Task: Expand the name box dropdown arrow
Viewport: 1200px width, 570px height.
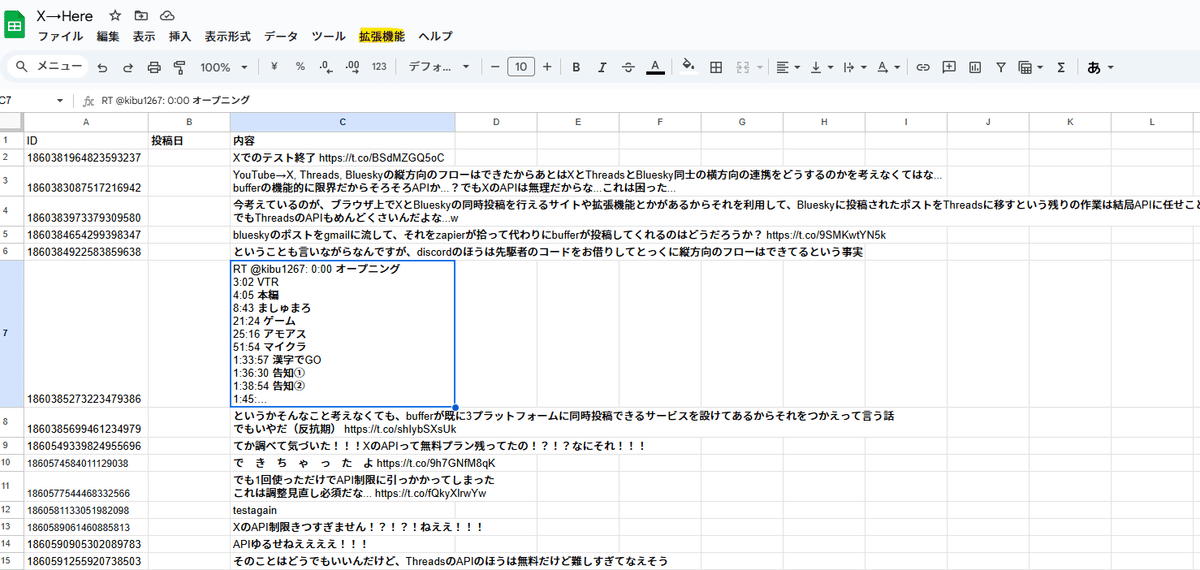Action: (x=60, y=101)
